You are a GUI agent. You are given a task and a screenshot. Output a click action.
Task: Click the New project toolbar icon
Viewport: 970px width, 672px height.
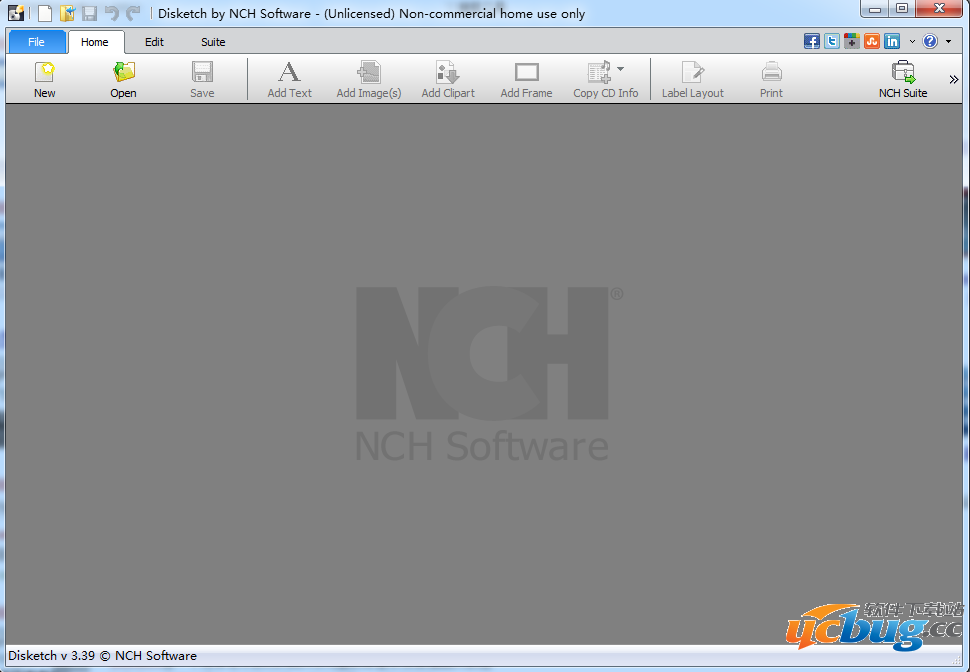pos(45,79)
